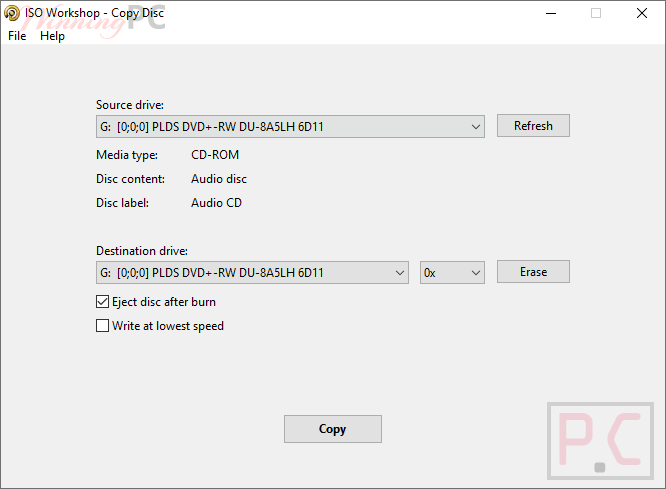Close the ISO Workshop window

642,13
